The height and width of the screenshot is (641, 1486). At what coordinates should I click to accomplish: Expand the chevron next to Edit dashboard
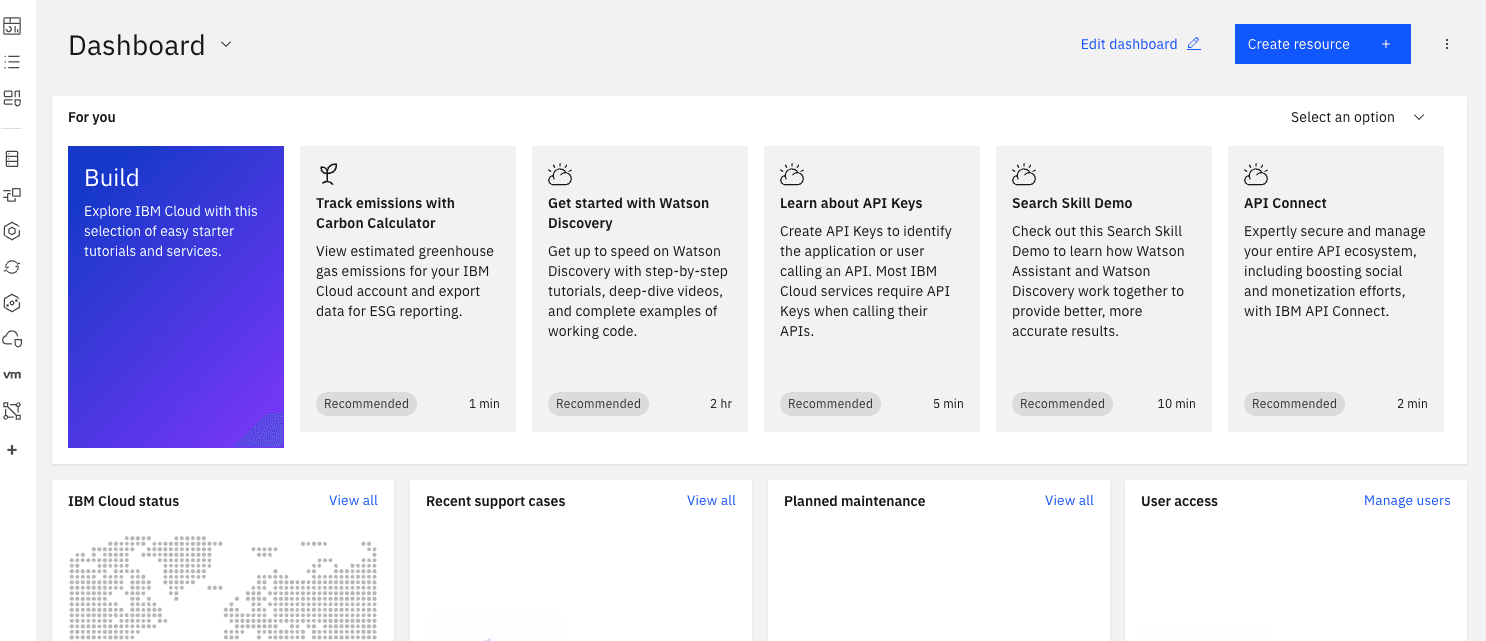coord(1193,43)
